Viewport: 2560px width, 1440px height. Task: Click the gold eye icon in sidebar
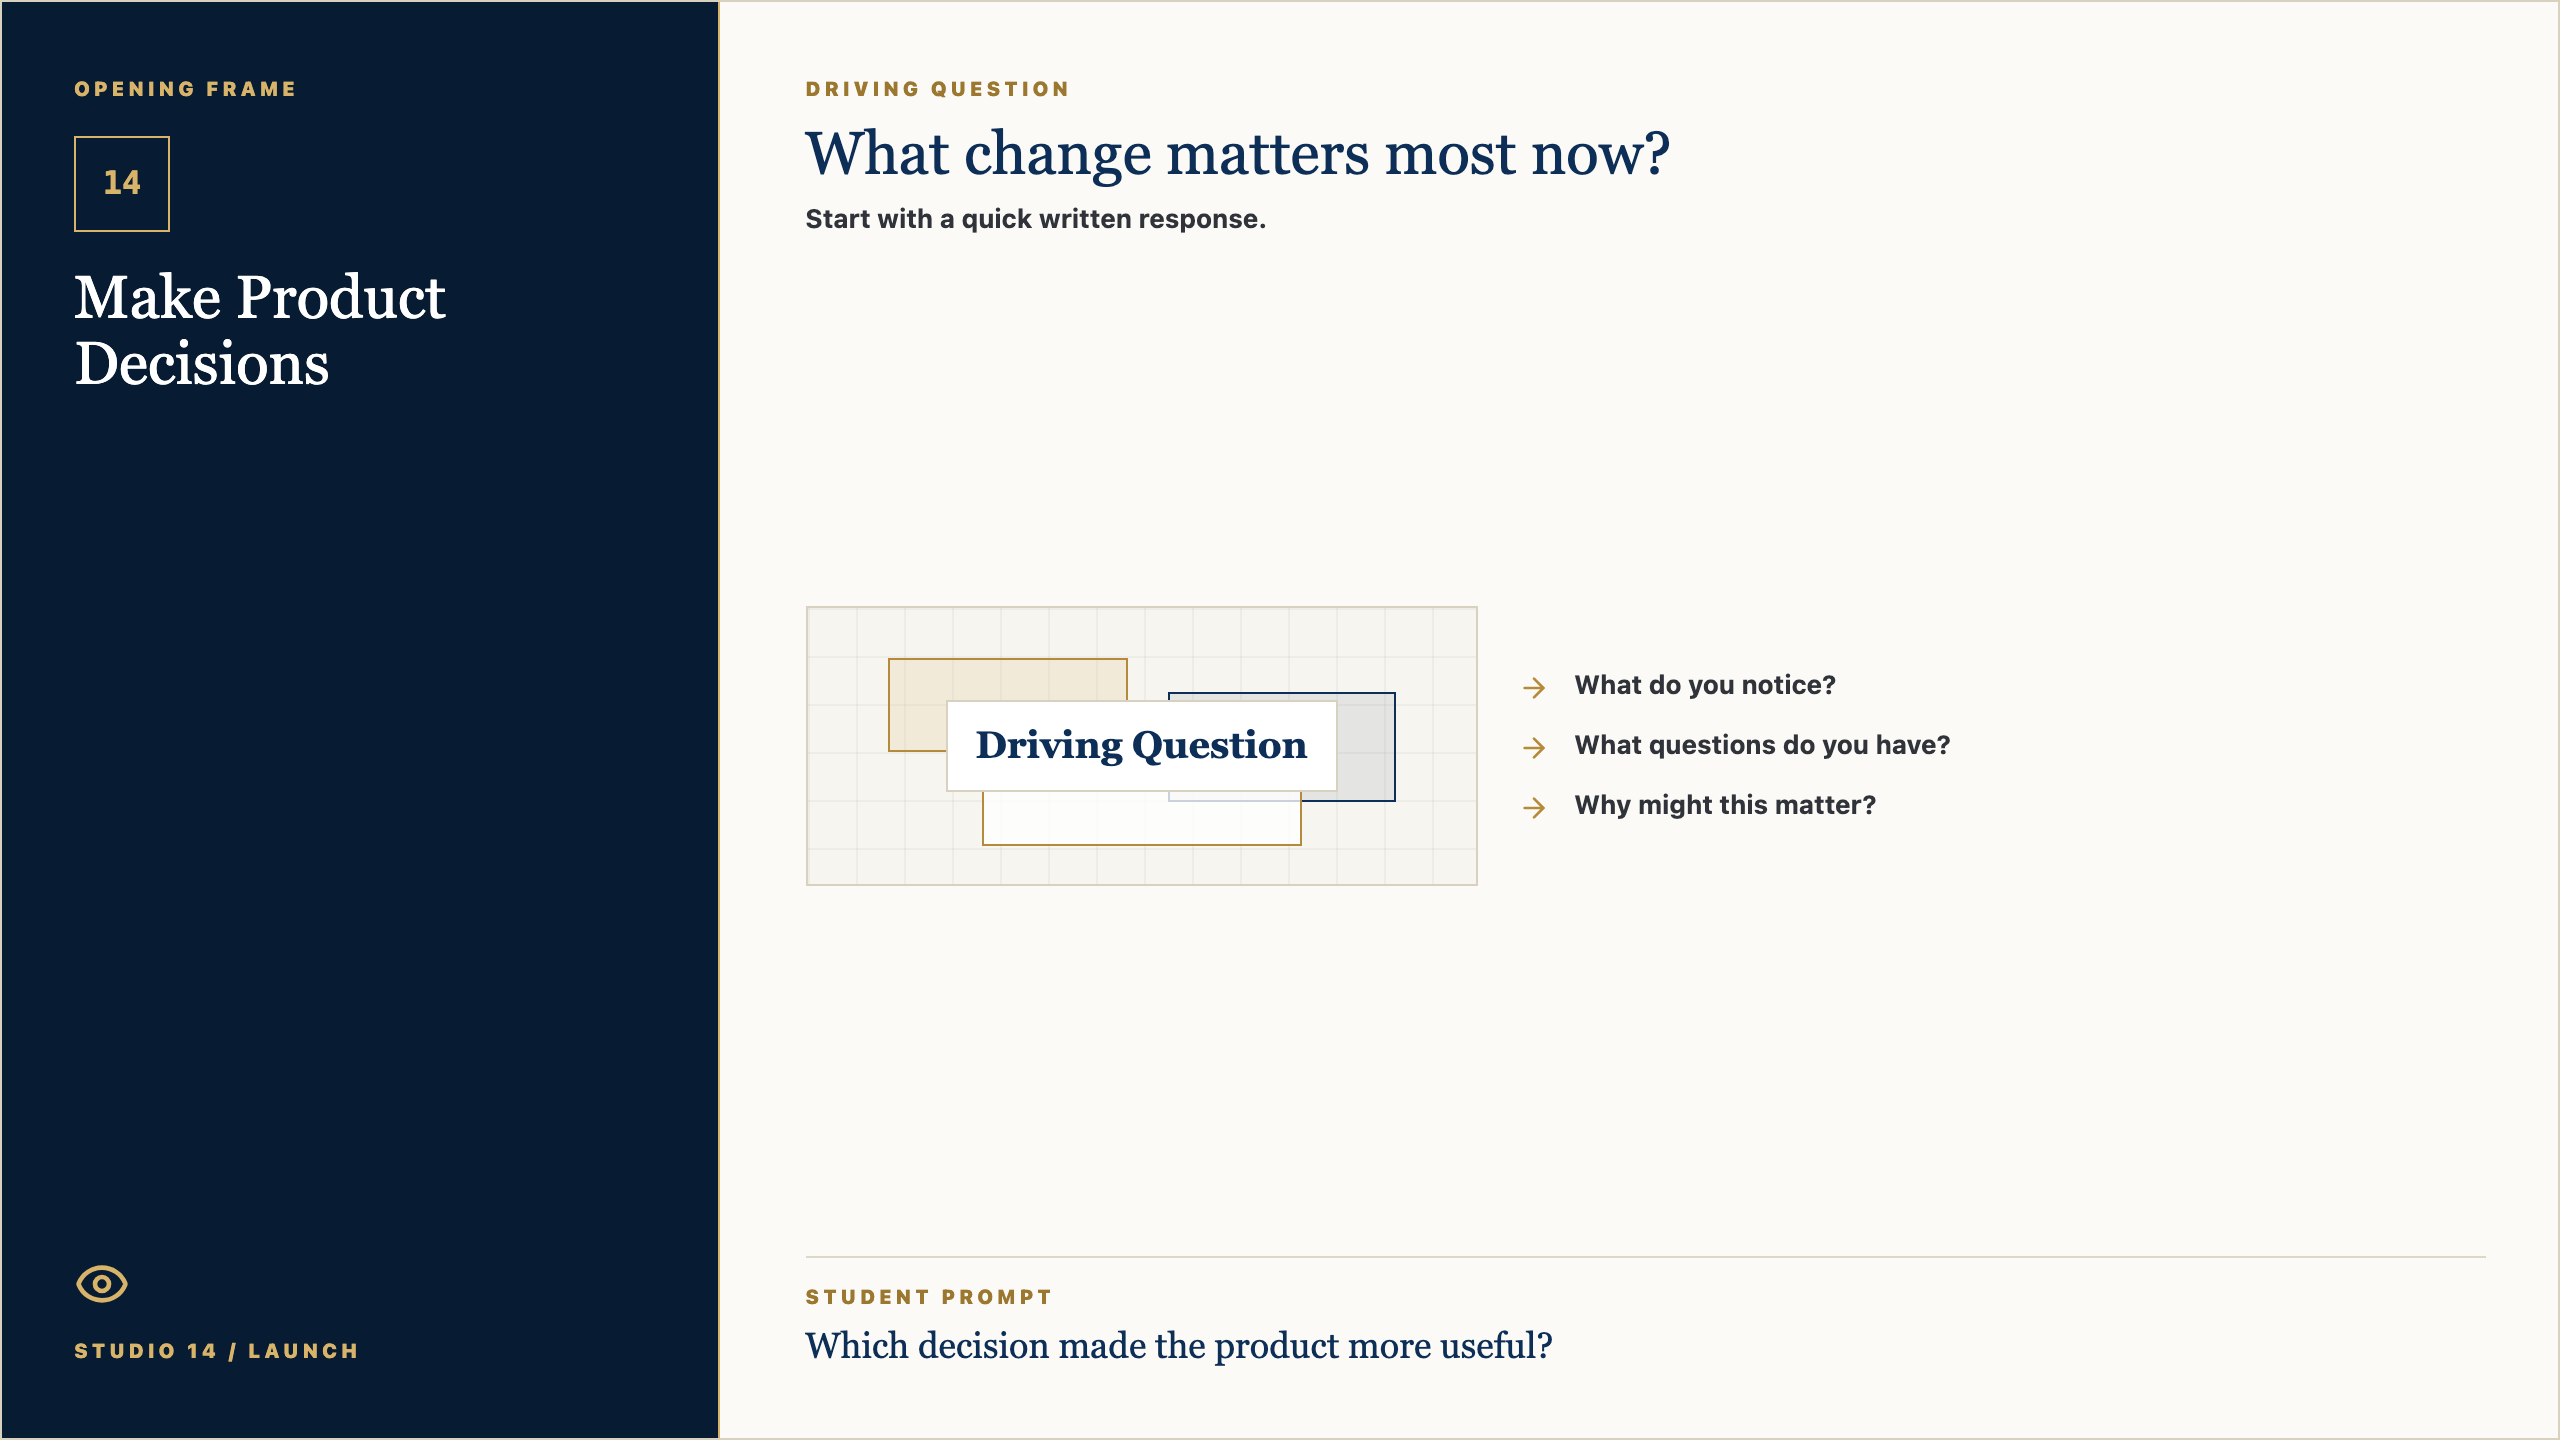102,1284
